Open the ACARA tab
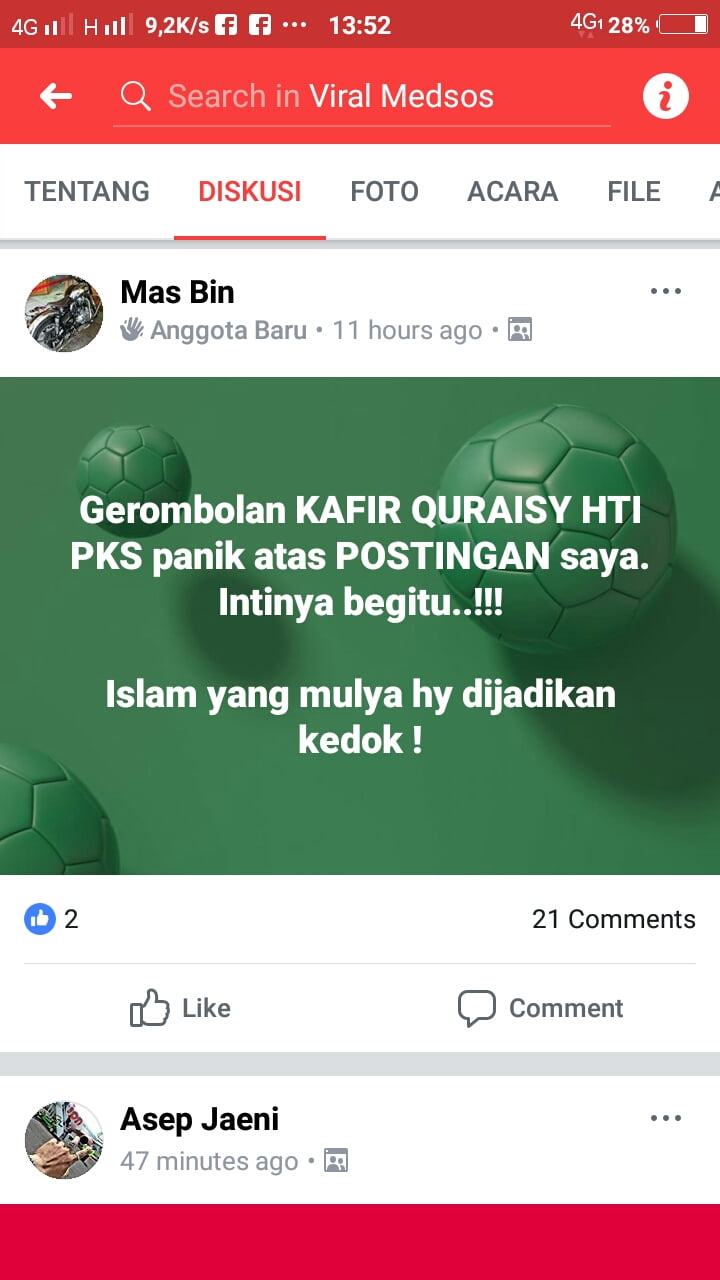This screenshot has width=720, height=1280. (x=513, y=191)
